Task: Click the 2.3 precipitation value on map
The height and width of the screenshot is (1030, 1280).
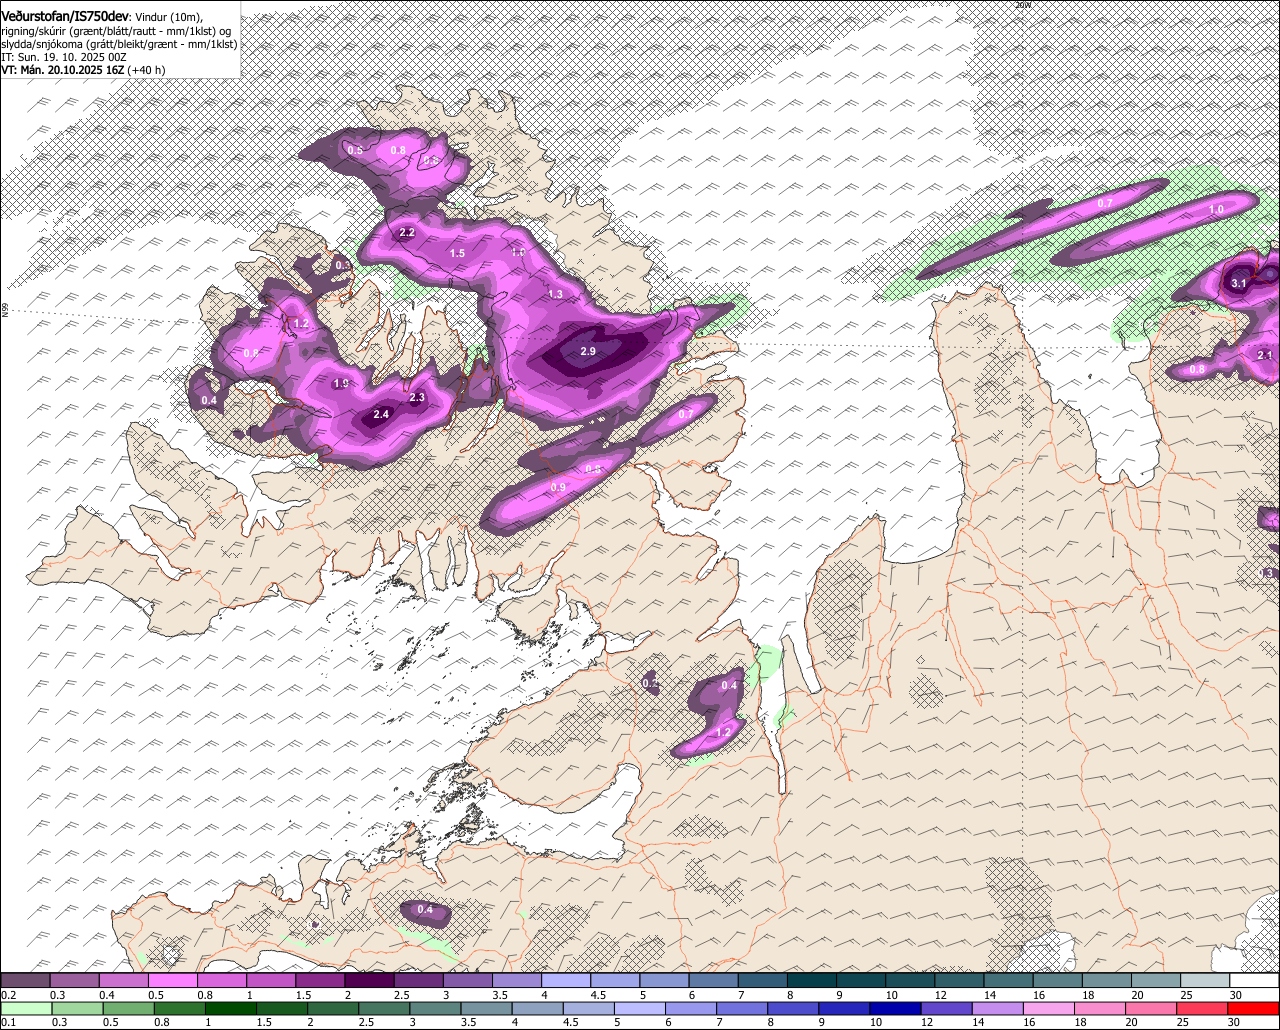Action: 417,397
